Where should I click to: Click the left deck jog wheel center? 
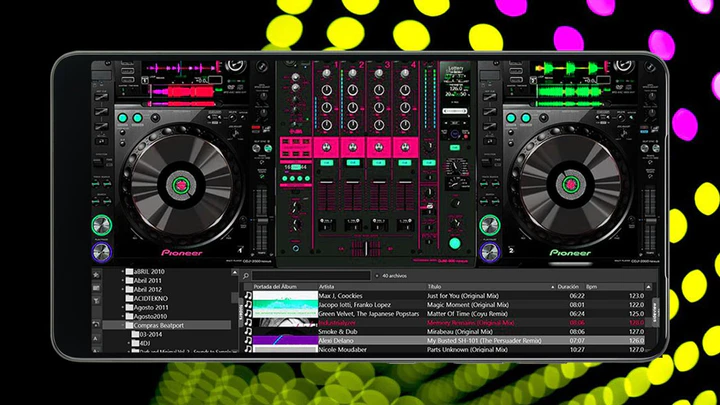coord(179,183)
